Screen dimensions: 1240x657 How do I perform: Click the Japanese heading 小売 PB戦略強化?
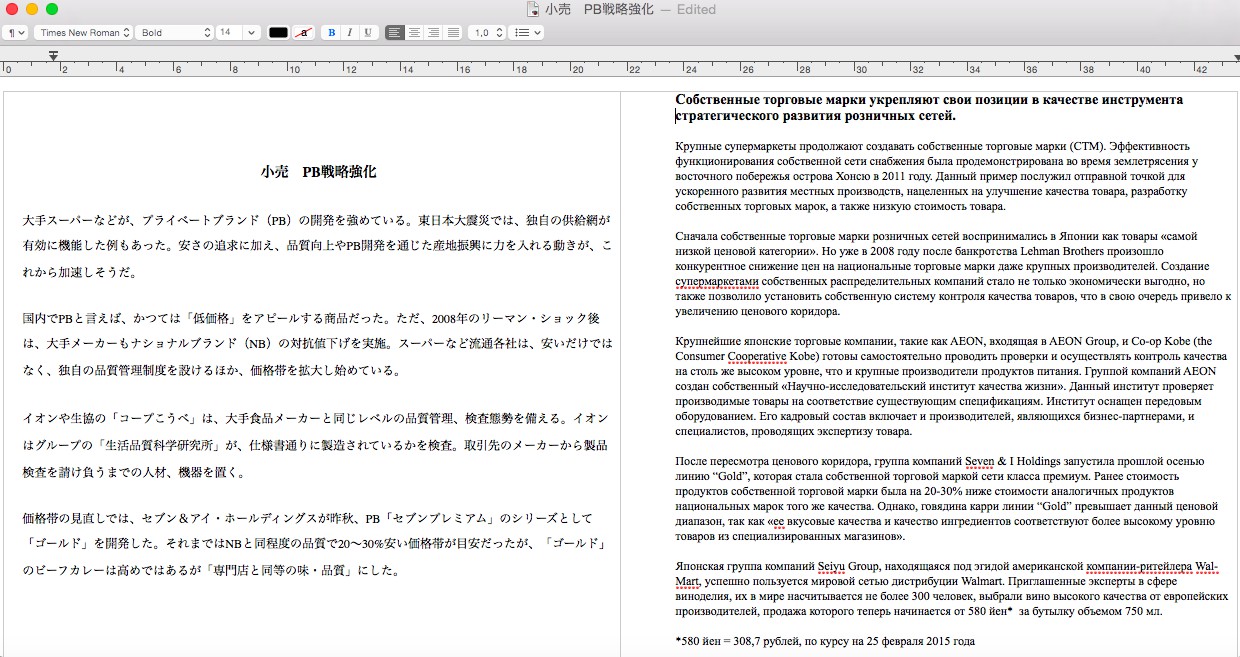click(x=318, y=171)
